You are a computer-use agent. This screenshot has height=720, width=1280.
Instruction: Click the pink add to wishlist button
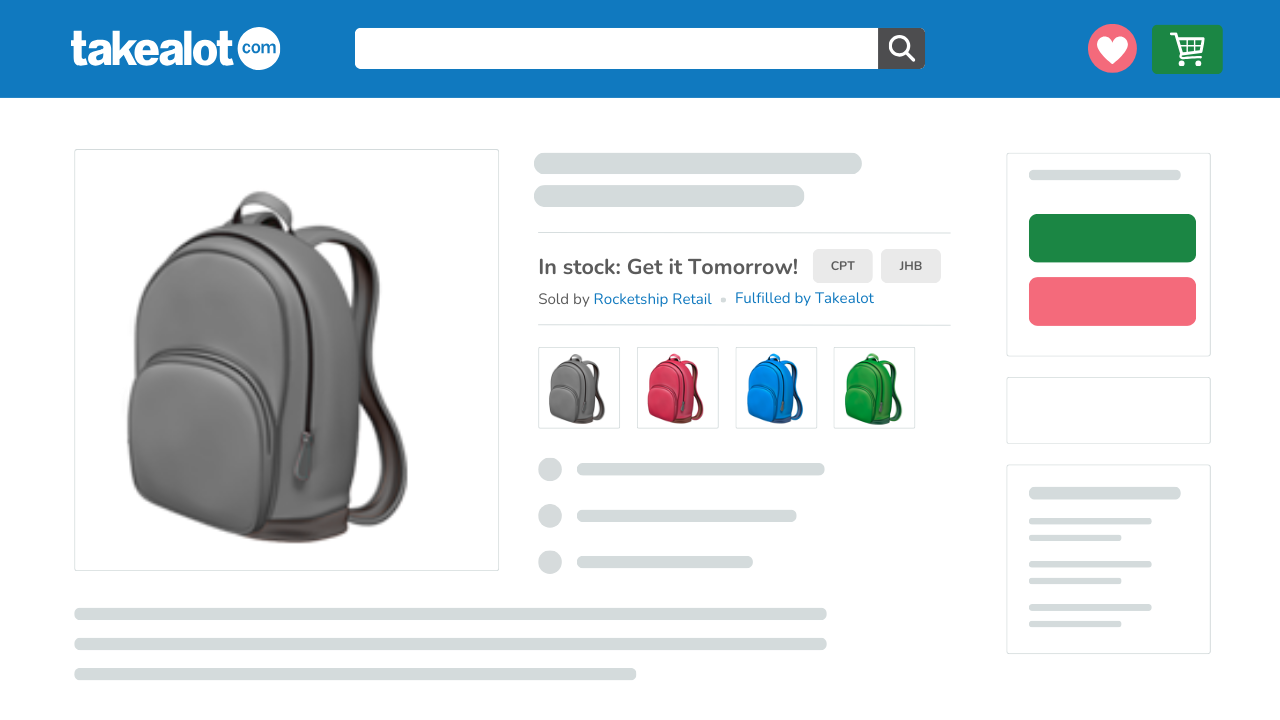click(x=1112, y=301)
